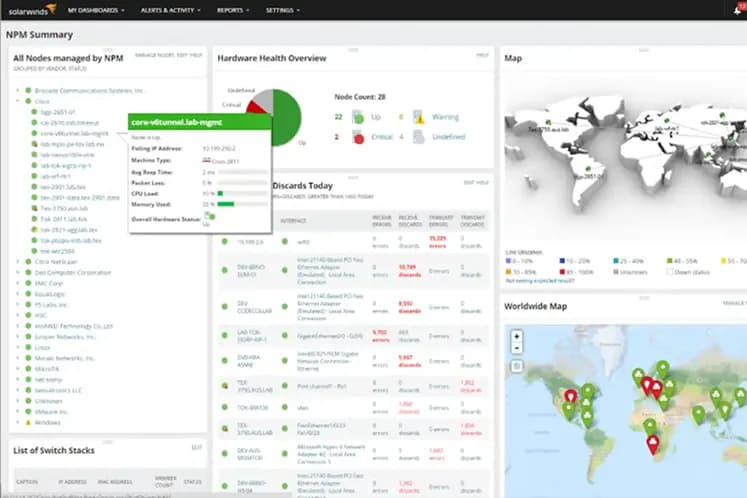This screenshot has width=747, height=498.
Task: Click the green status icon beside Linux
Action: 29,347
